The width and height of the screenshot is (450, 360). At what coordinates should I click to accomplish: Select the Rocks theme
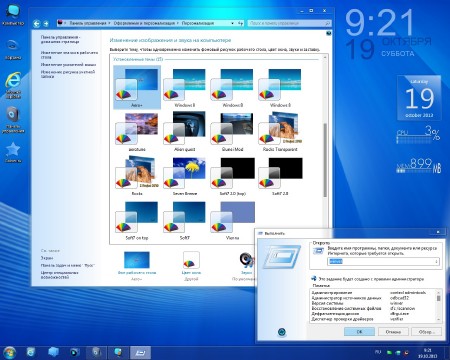coord(137,176)
